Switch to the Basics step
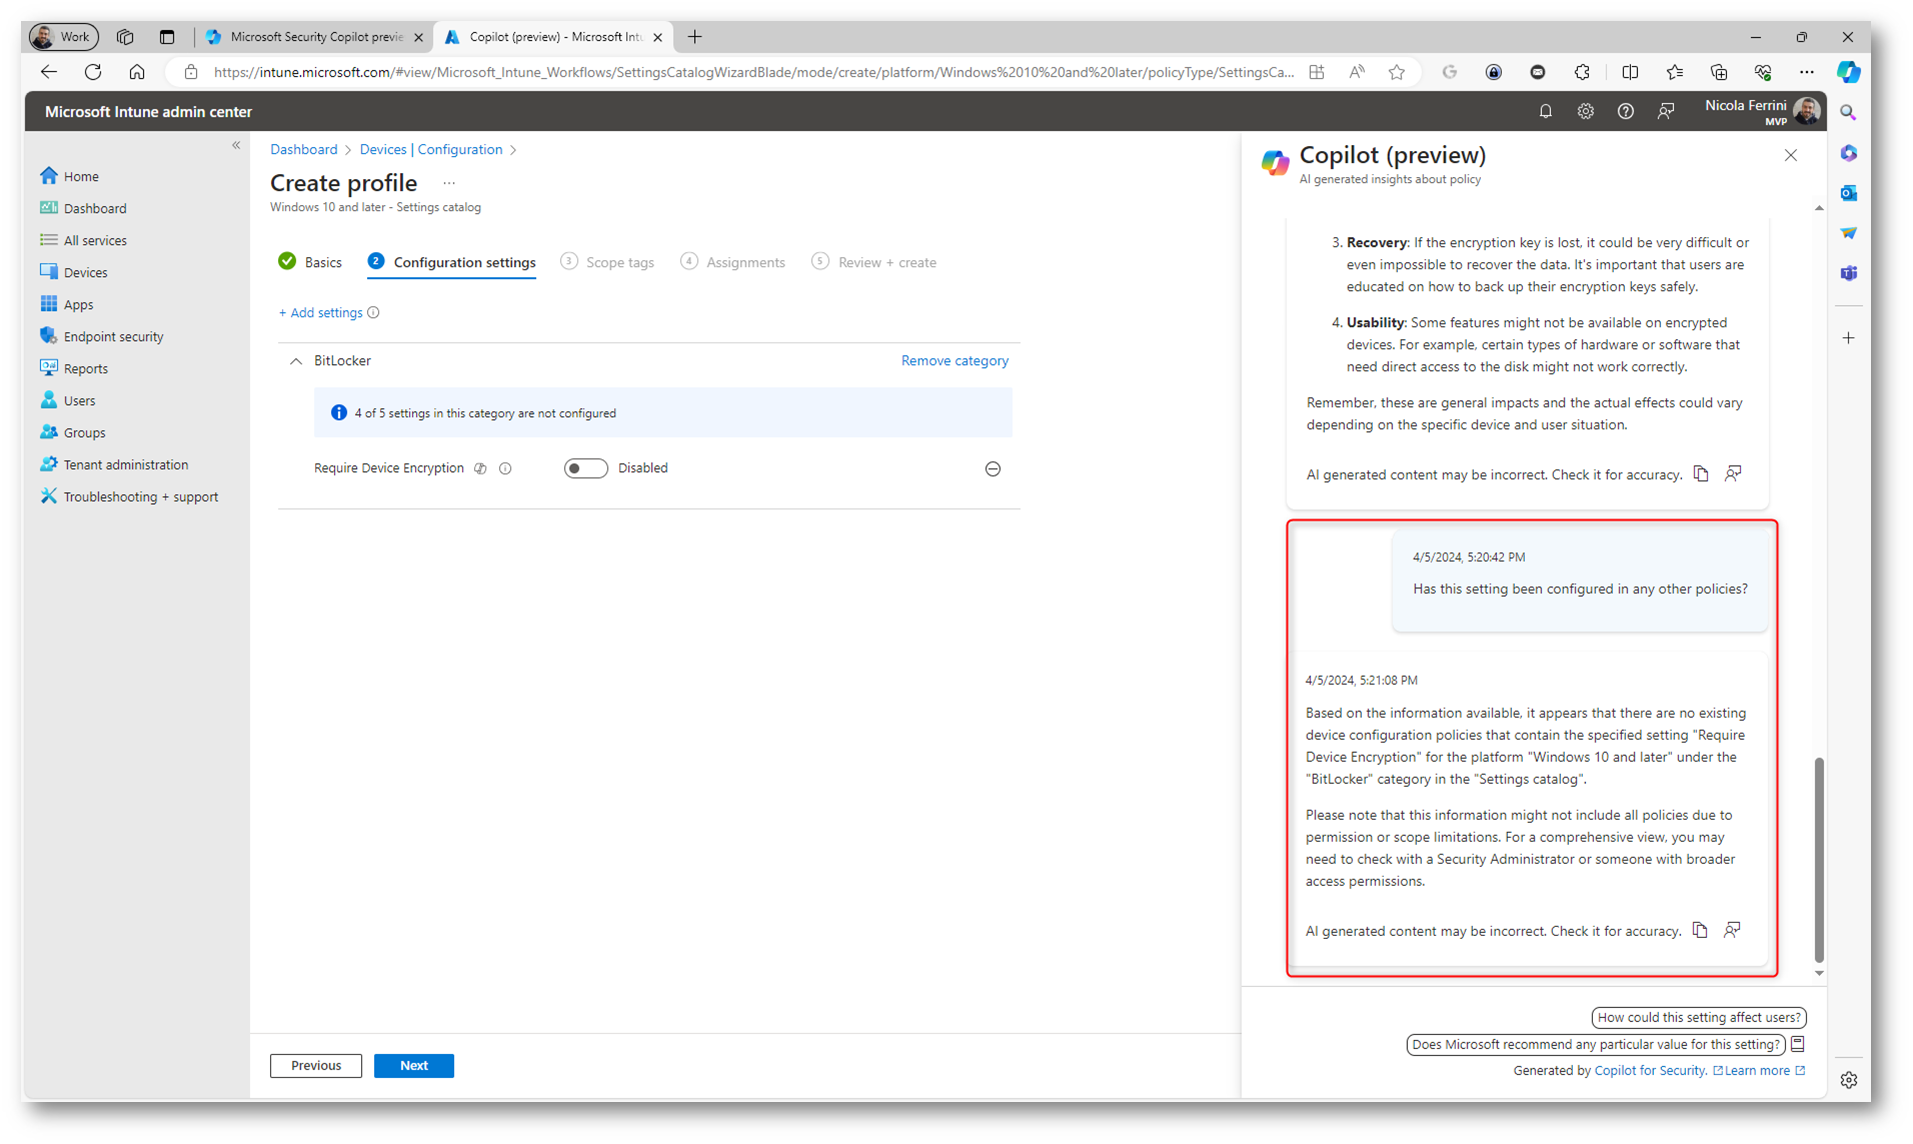1913x1144 pixels. [x=310, y=262]
